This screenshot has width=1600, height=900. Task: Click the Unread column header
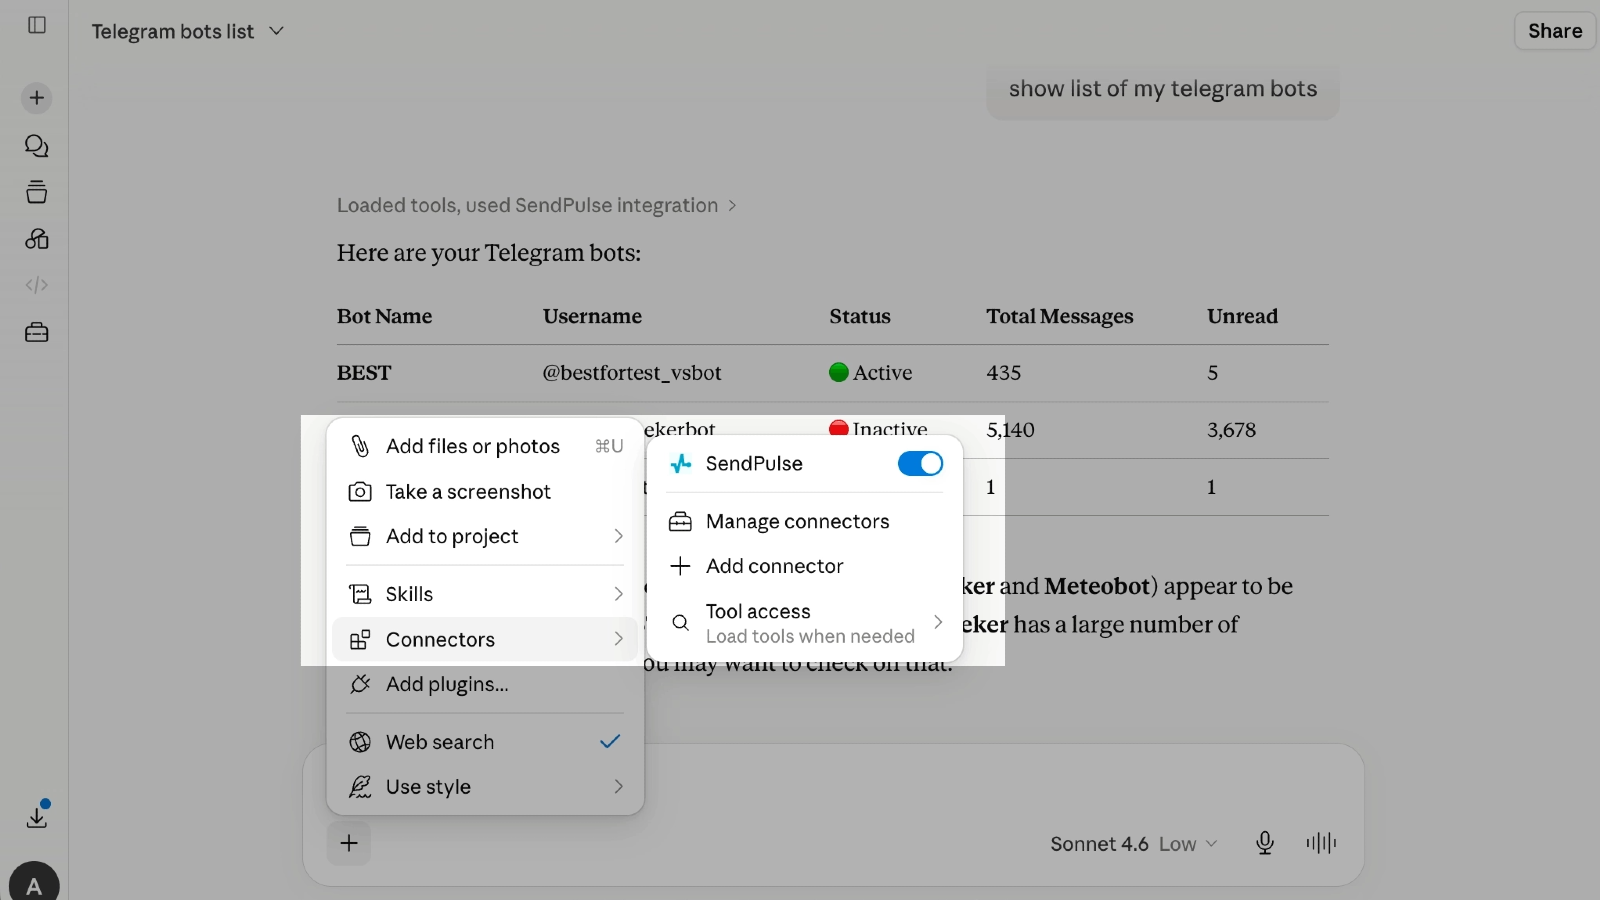click(1243, 316)
